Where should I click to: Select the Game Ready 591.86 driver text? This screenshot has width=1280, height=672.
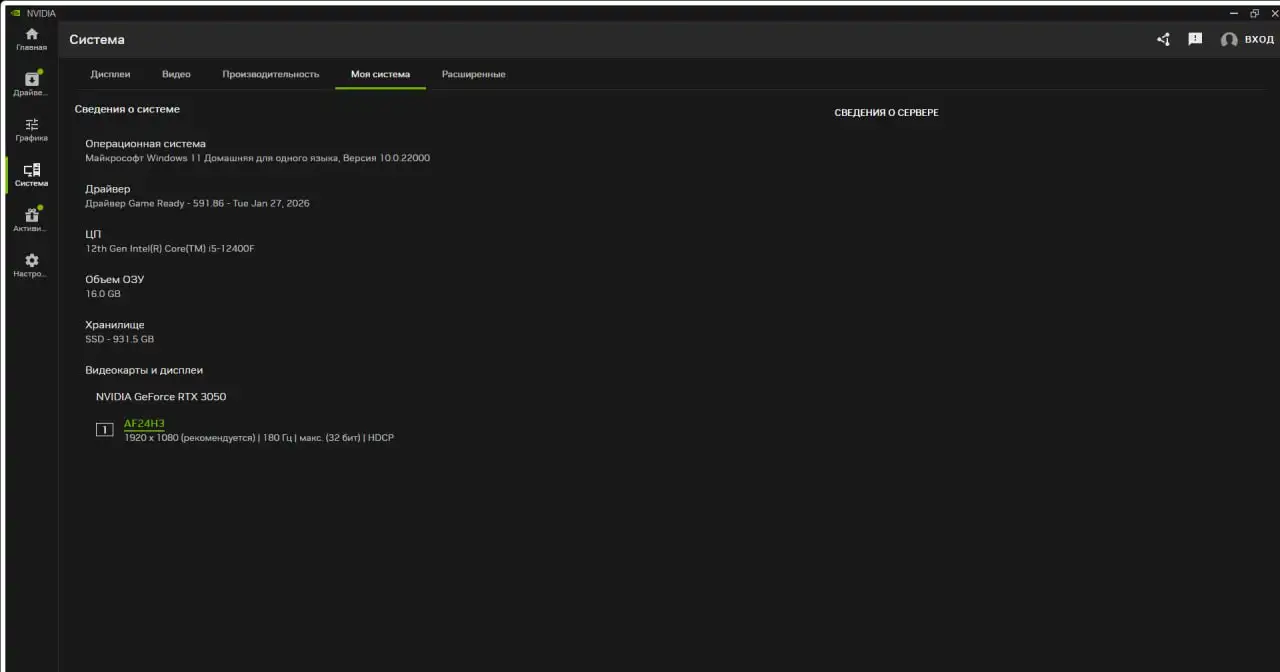coord(197,203)
